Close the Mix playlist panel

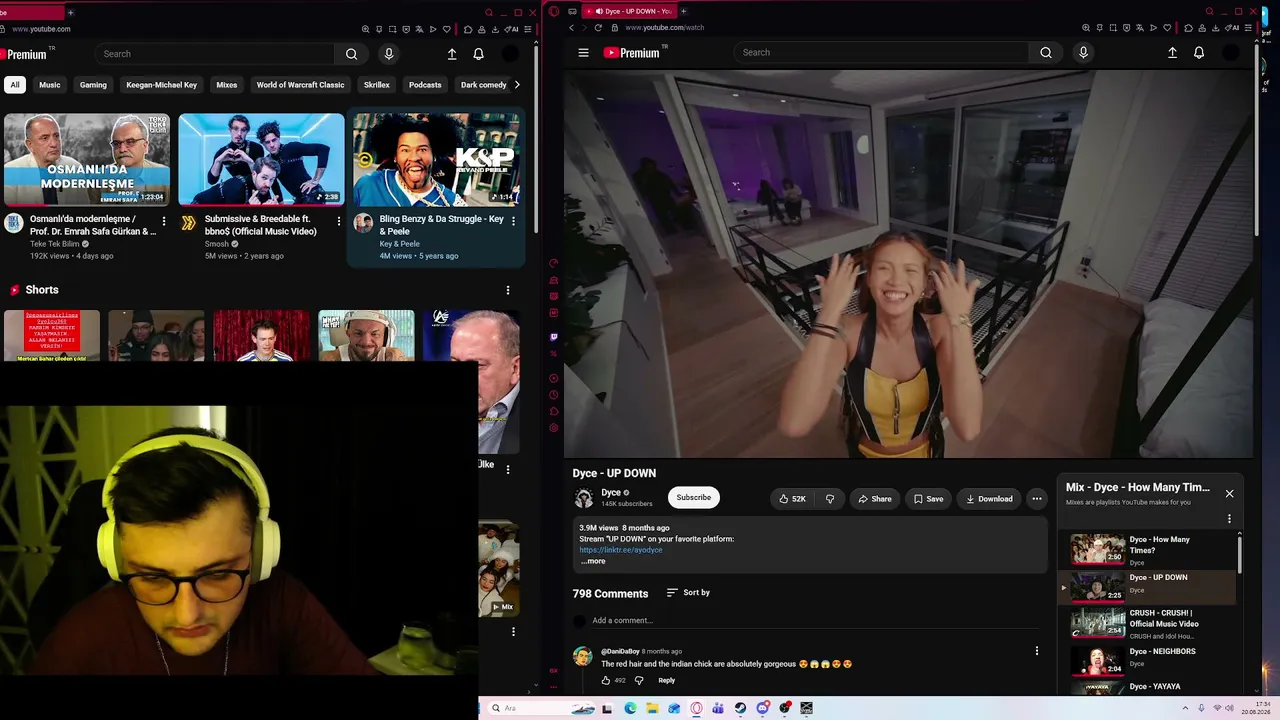coord(1230,493)
